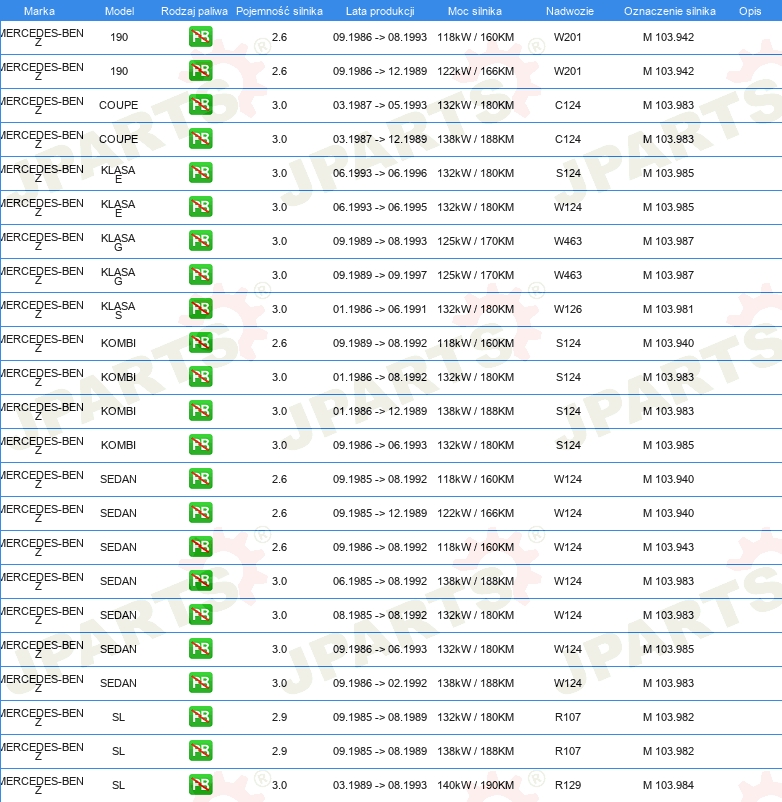Image resolution: width=782 pixels, height=802 pixels.
Task: Click the fuel icon in the 190 122kW row
Action: tap(200, 71)
